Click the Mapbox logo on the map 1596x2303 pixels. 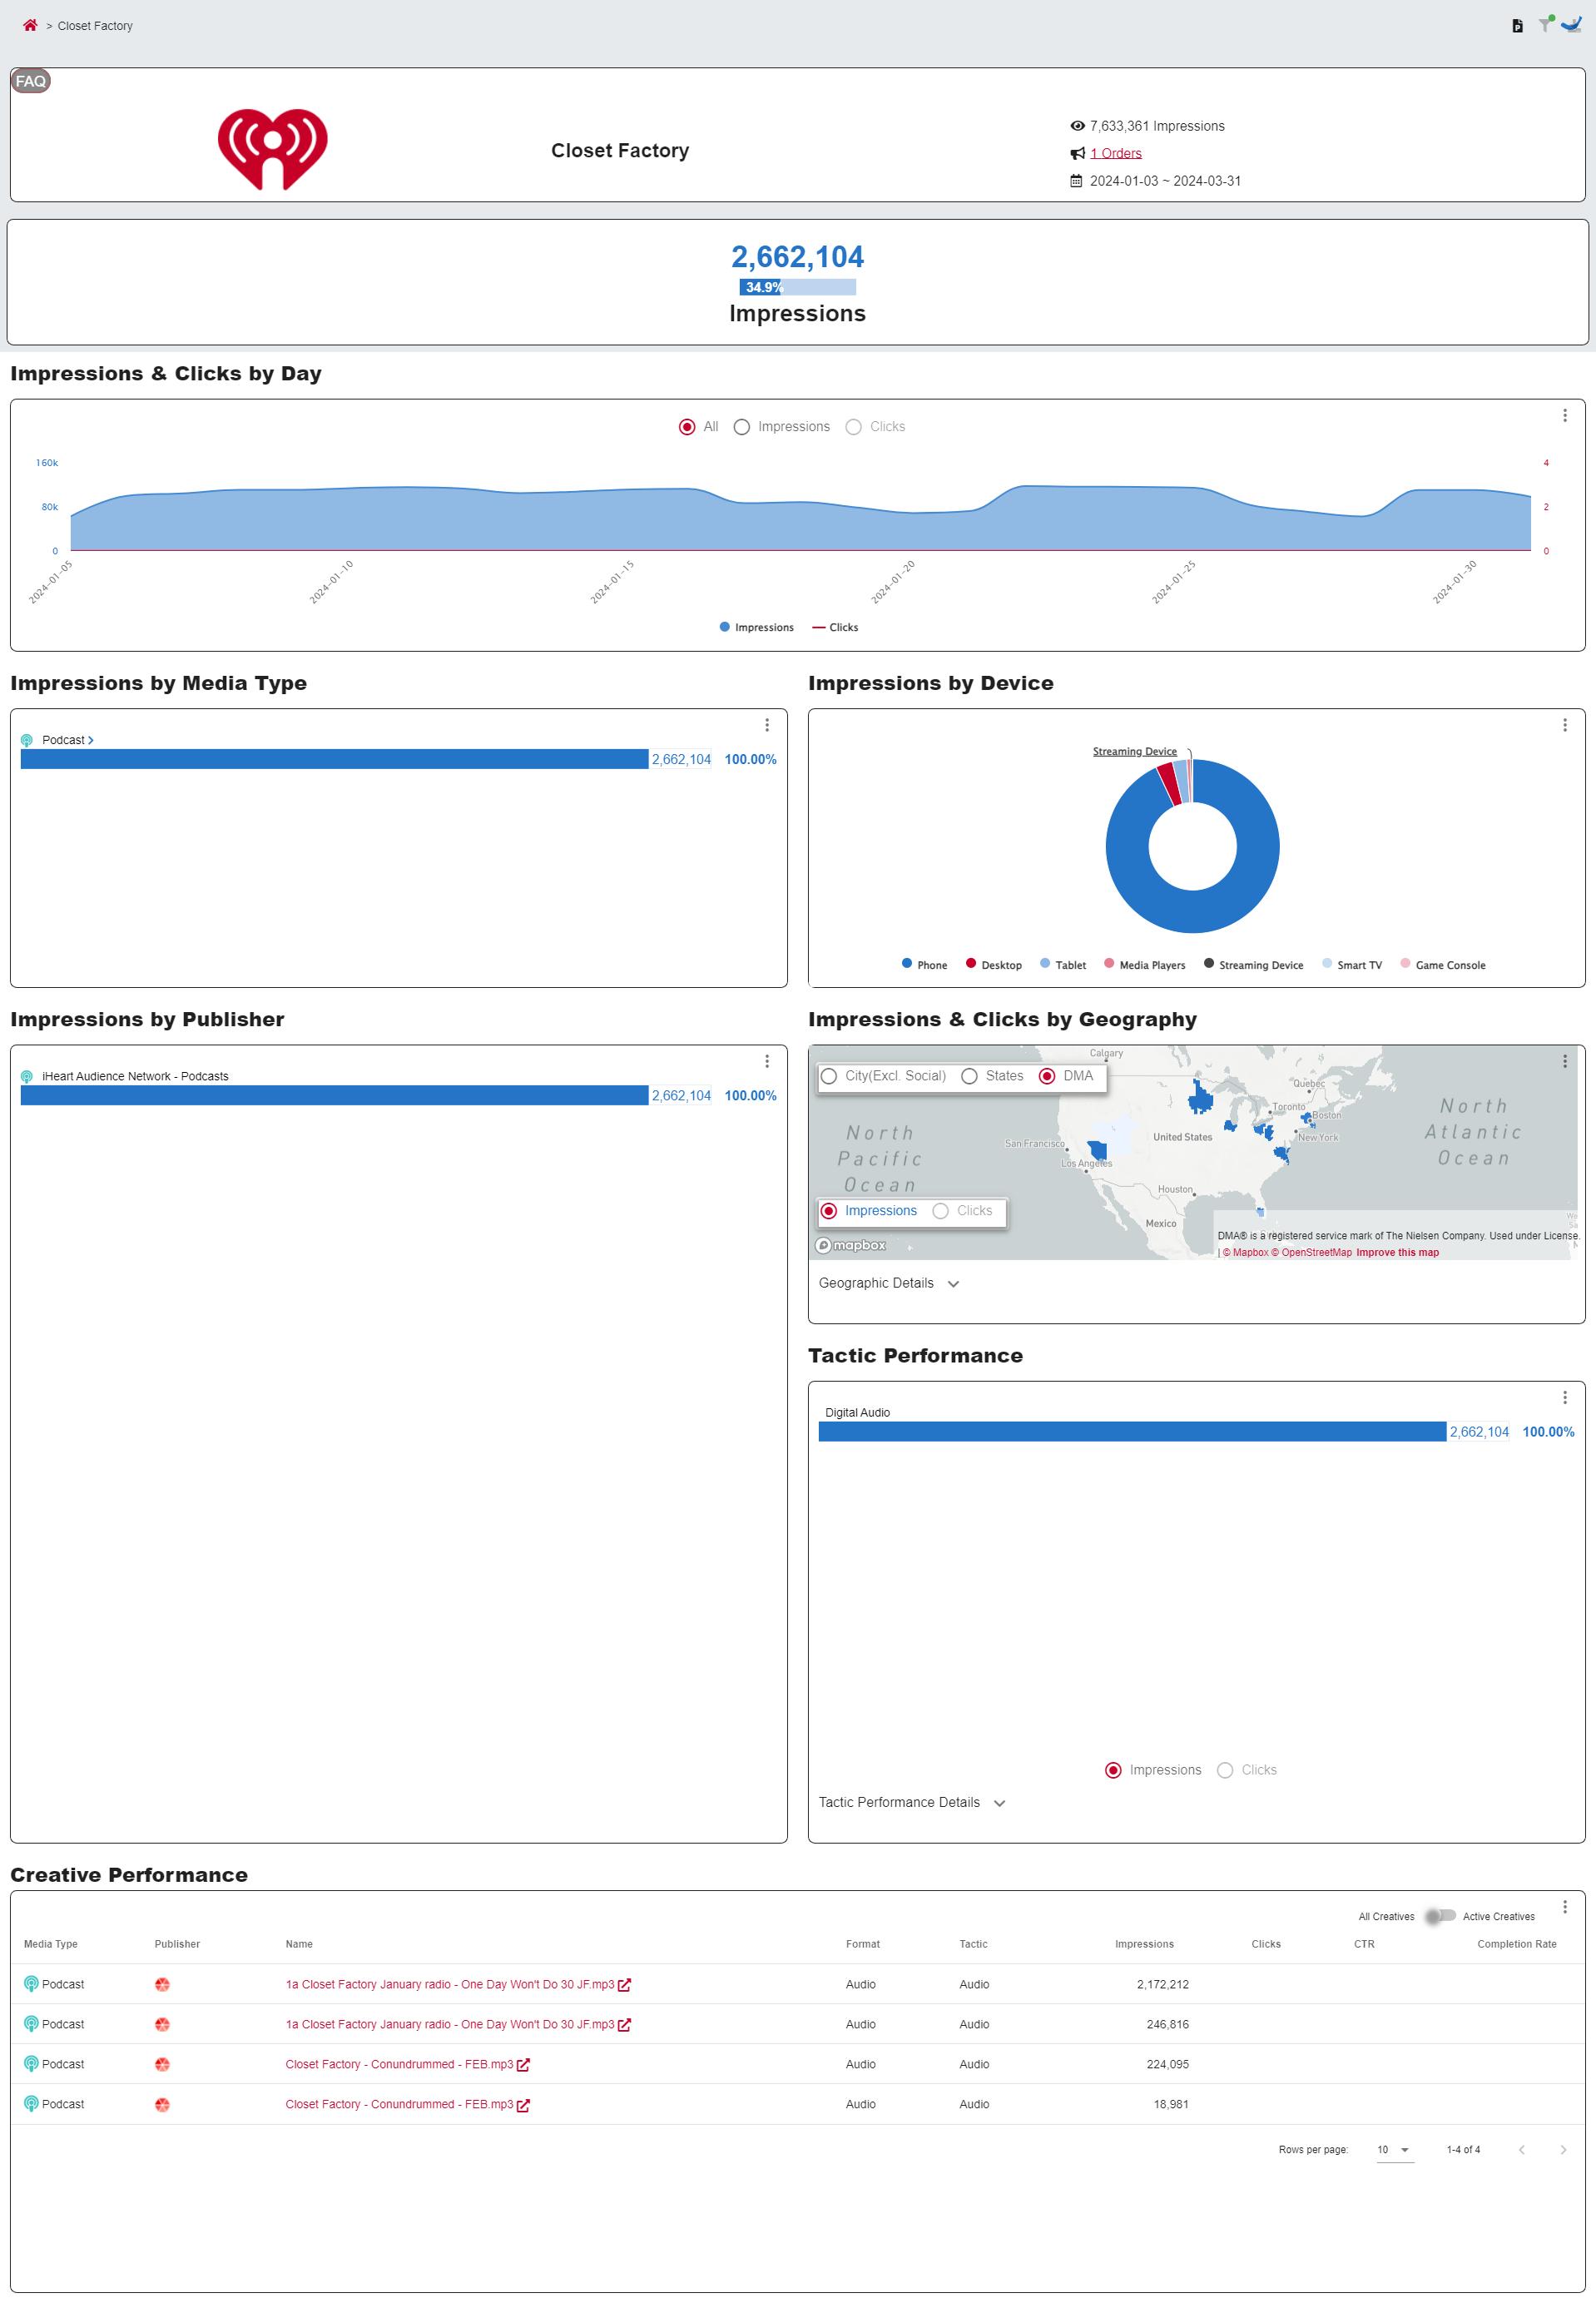tap(851, 1245)
